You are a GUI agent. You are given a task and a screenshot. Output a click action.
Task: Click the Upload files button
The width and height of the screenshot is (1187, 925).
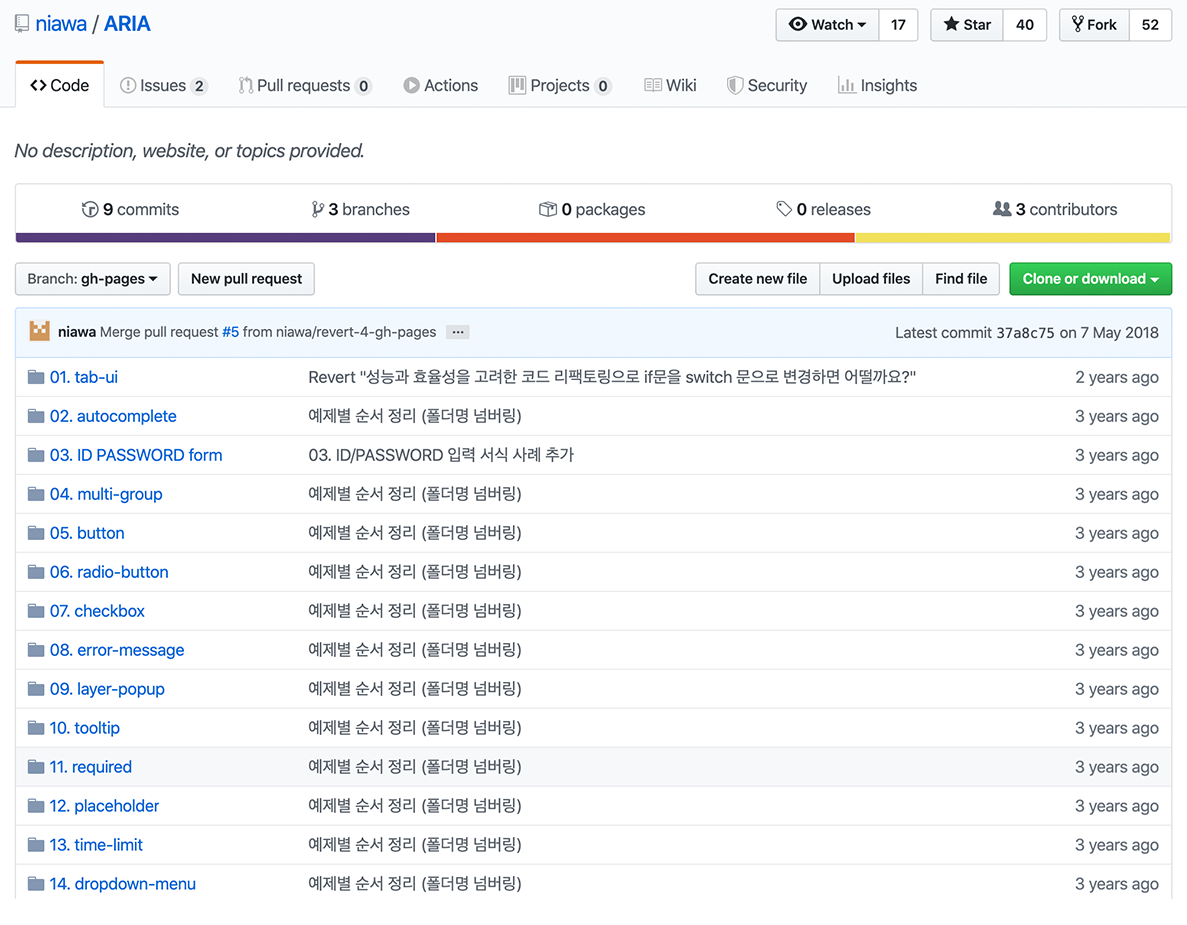coord(871,279)
